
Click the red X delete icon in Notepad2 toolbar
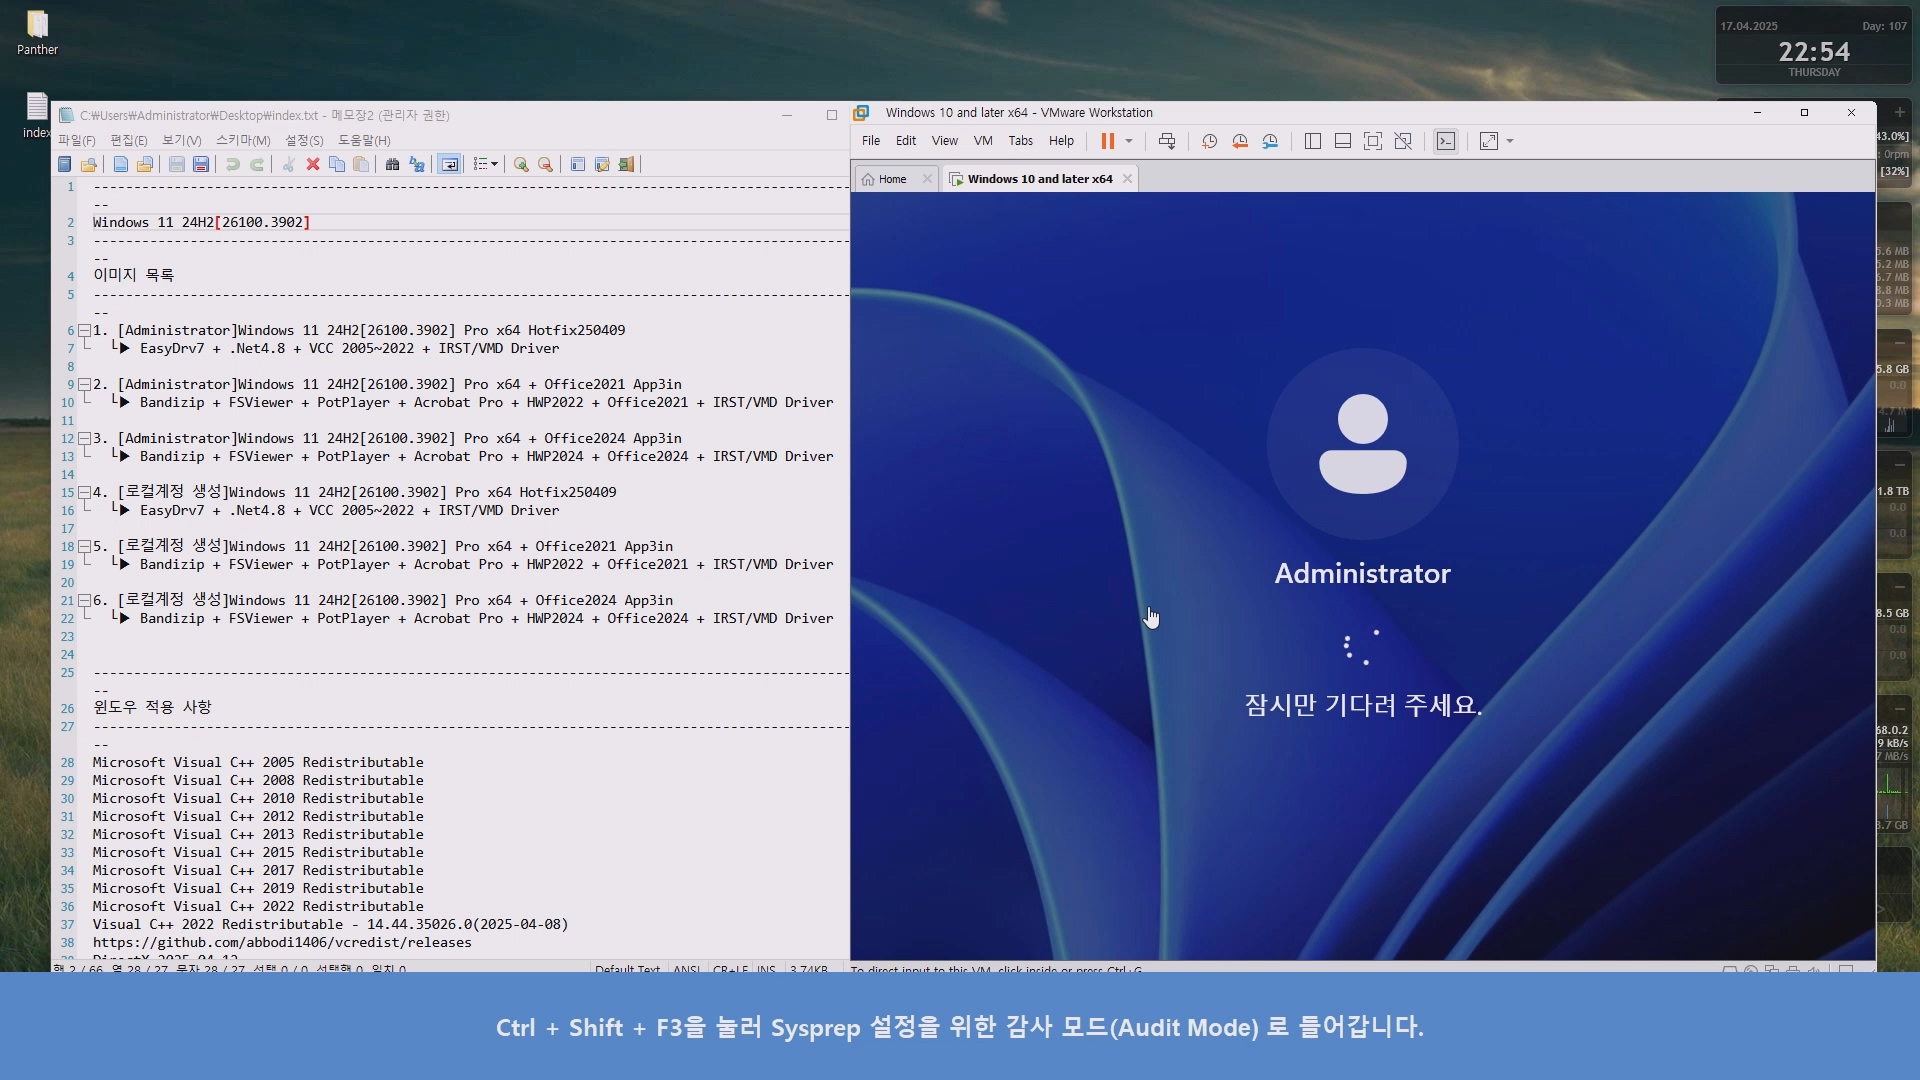[x=313, y=164]
